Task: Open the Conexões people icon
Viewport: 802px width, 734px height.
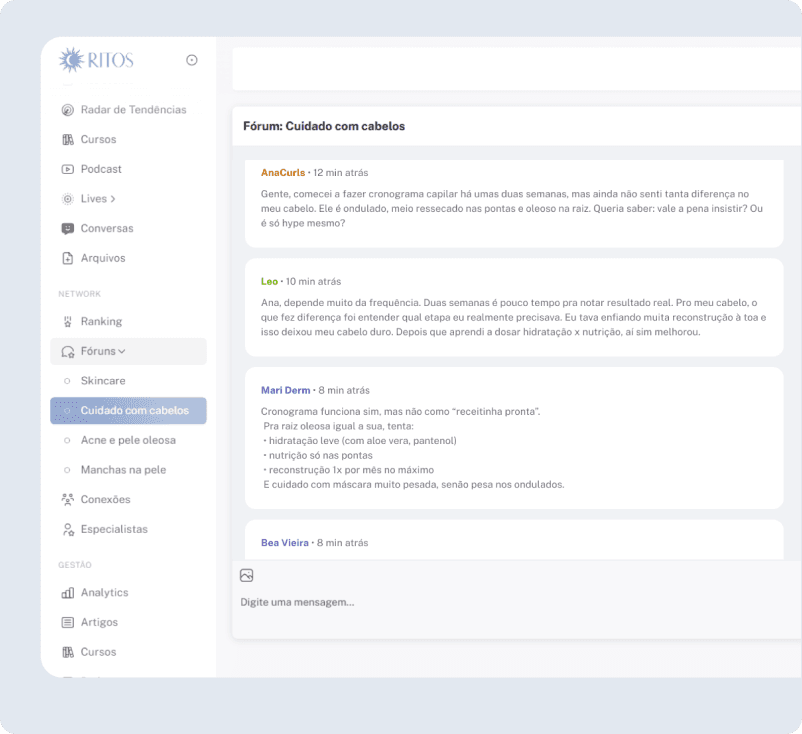Action: (68, 500)
